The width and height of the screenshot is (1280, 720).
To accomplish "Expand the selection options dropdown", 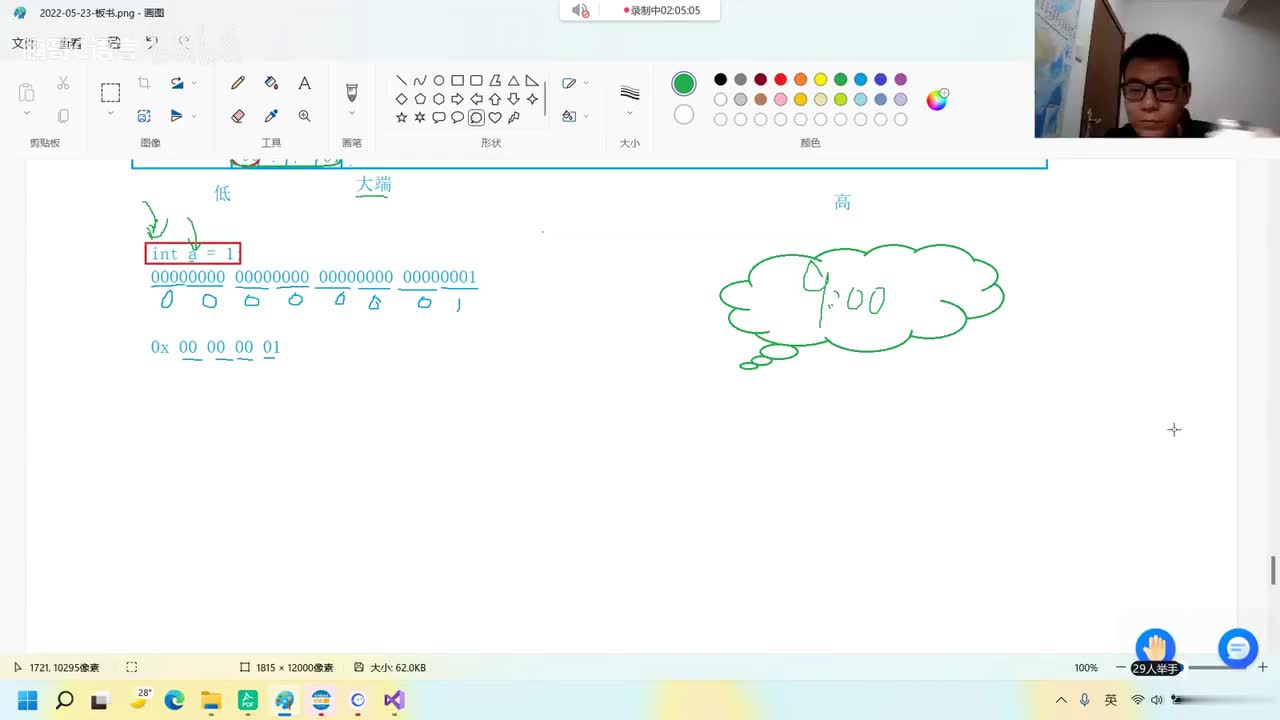I will pos(110,113).
